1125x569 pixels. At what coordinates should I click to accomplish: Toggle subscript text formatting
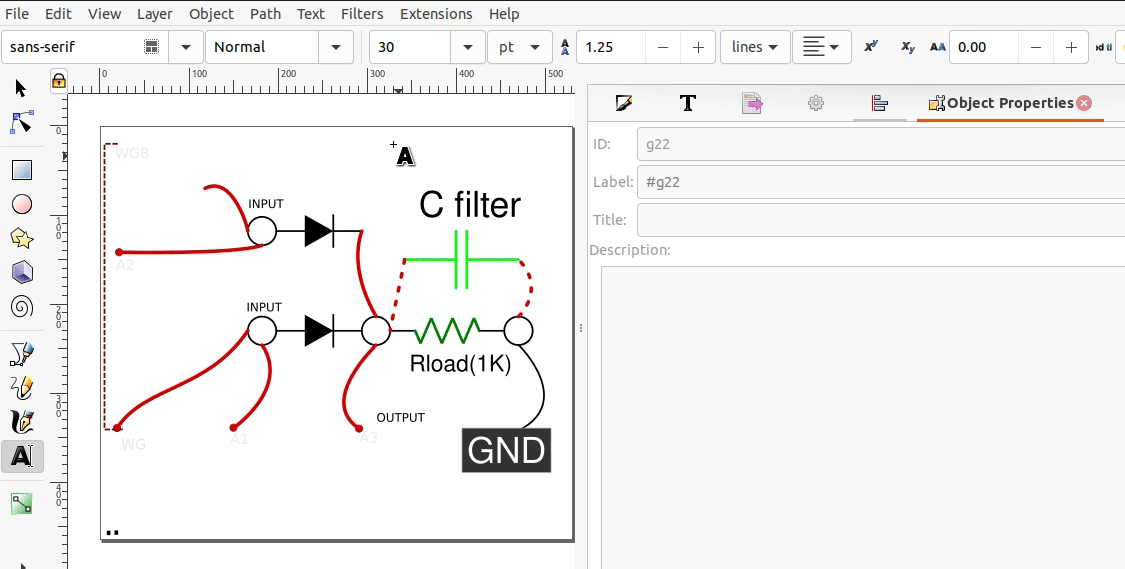pos(906,47)
